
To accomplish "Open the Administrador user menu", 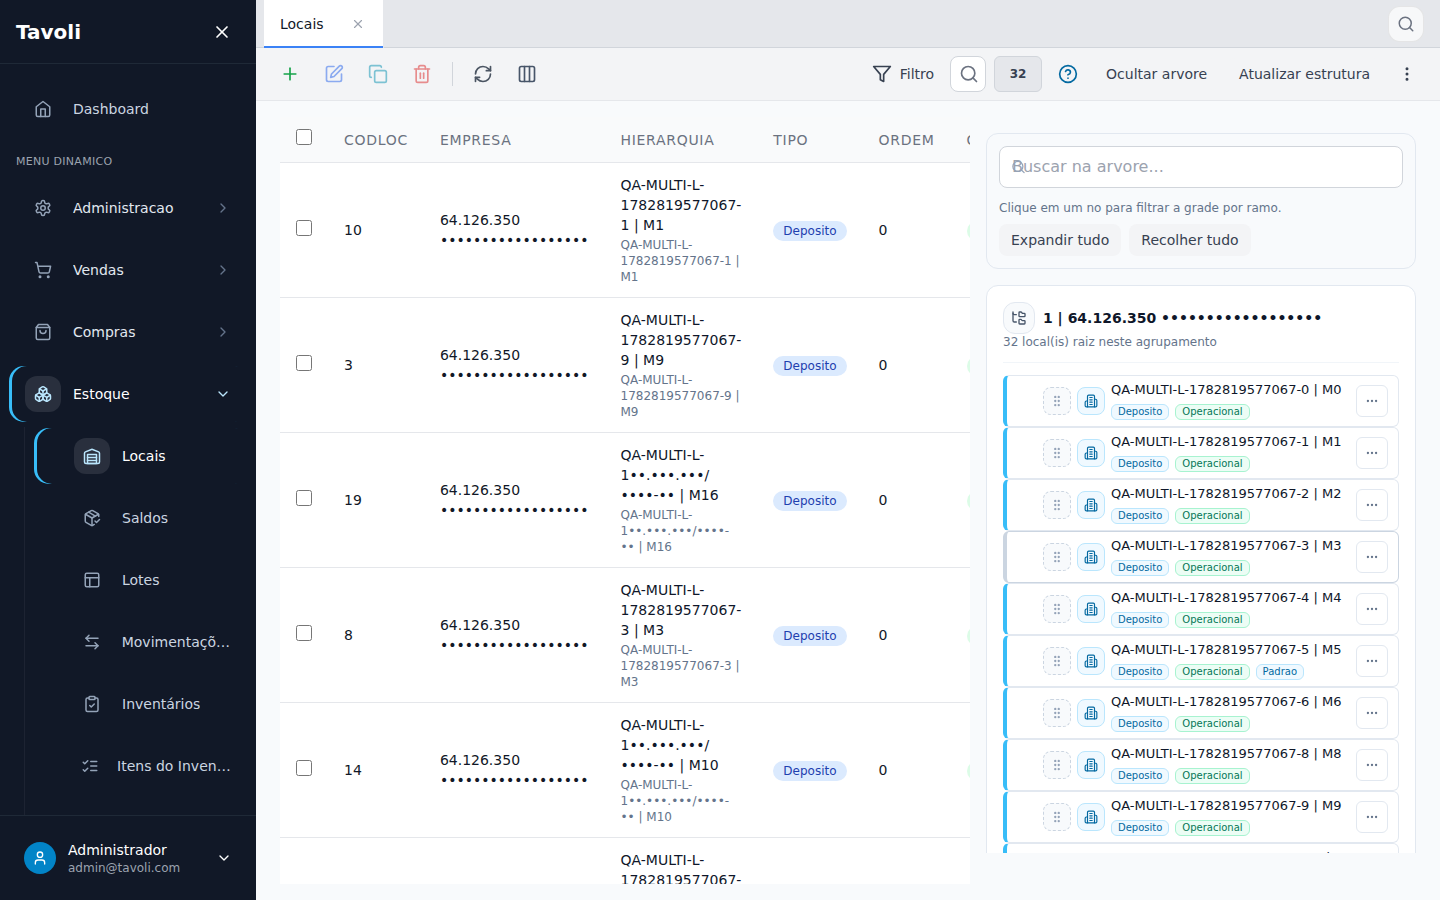I will 128,858.
